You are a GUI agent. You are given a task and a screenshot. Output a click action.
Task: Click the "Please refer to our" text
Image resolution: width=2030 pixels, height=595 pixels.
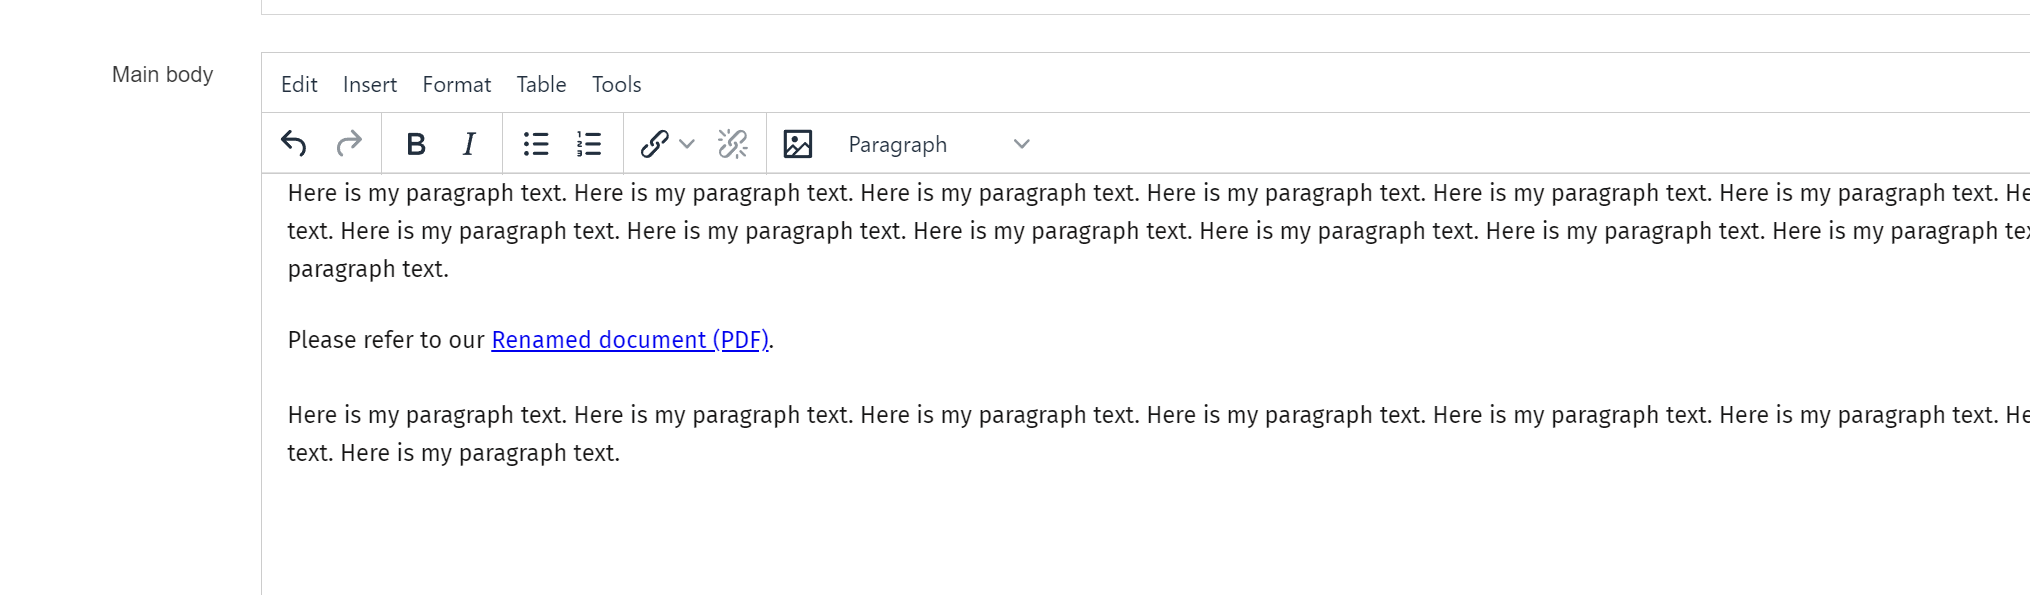[385, 340]
